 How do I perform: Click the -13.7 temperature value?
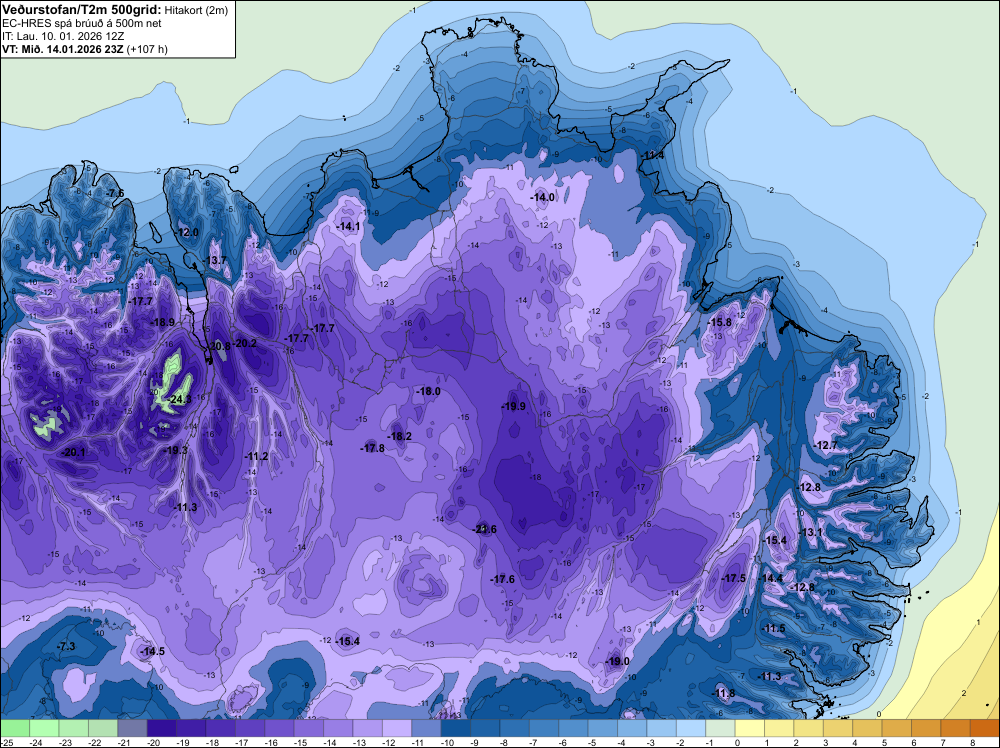(214, 260)
